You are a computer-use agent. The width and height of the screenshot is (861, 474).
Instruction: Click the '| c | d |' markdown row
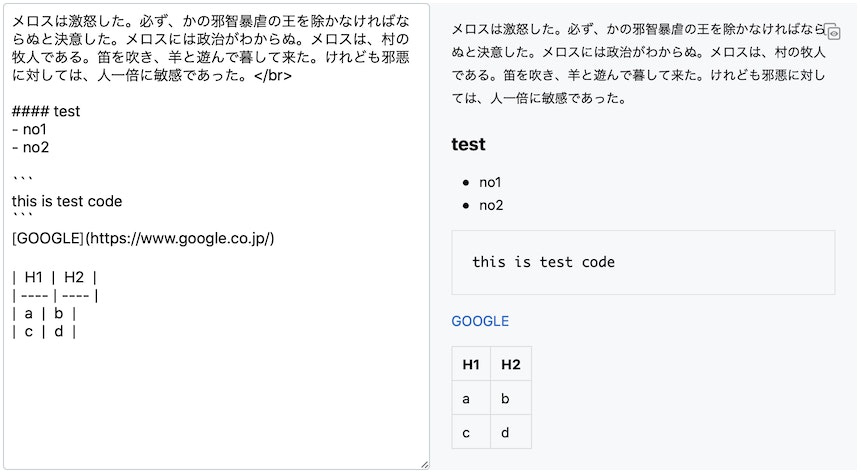tap(44, 332)
